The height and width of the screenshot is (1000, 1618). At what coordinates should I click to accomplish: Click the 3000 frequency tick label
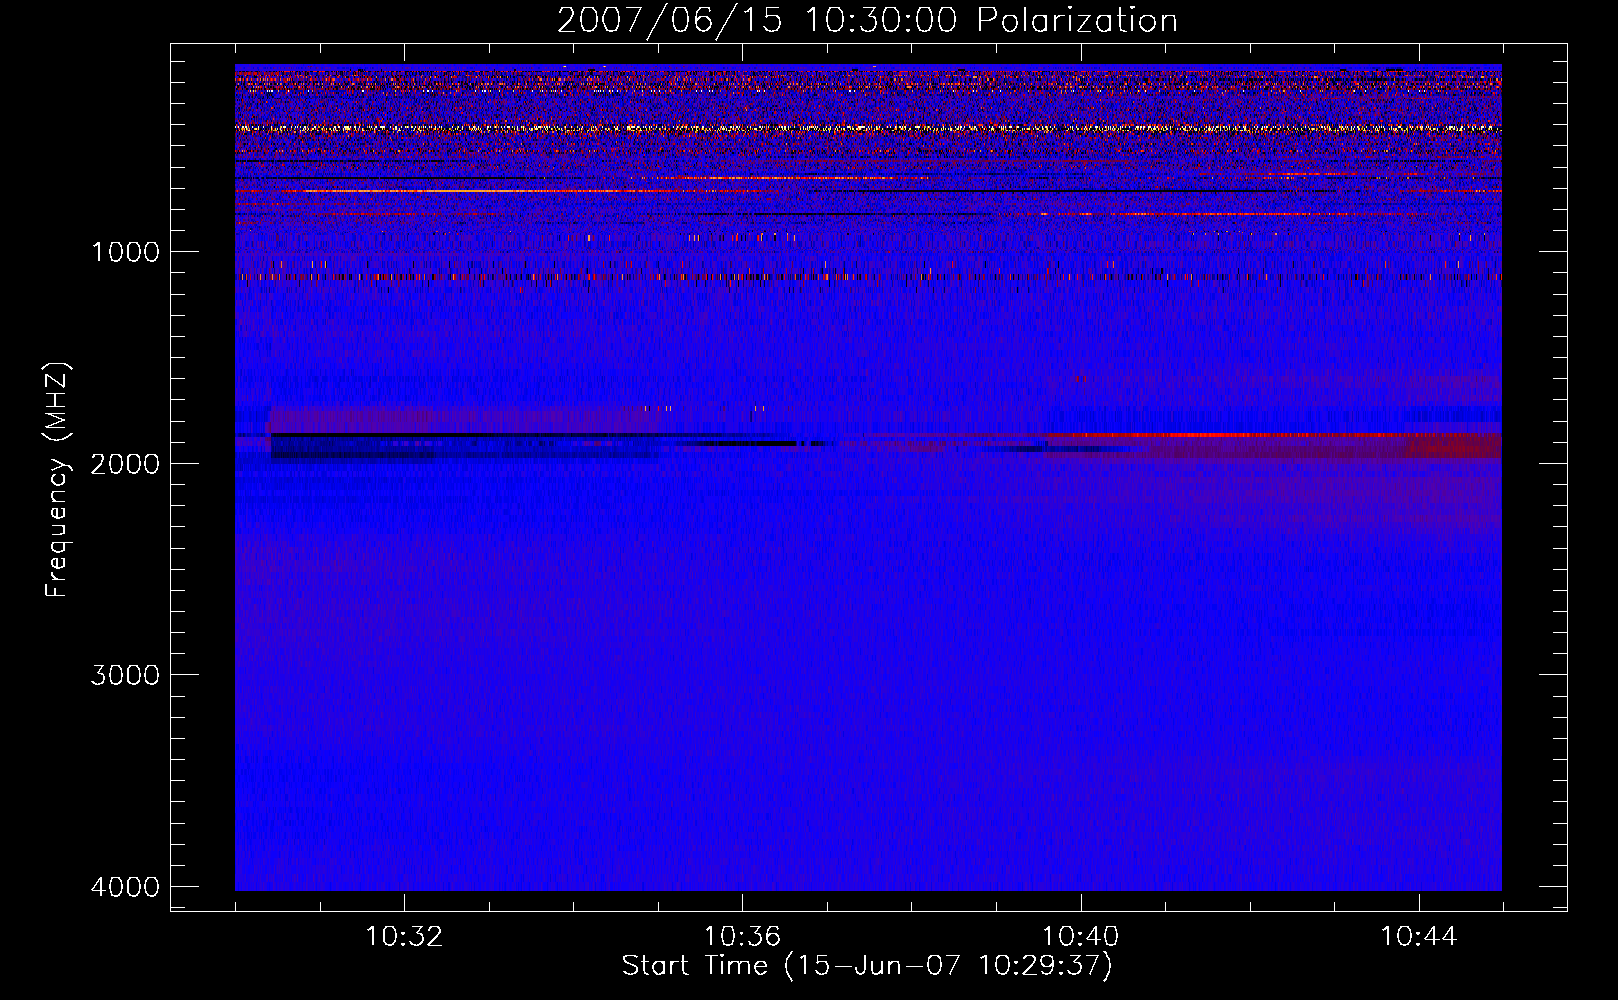tap(125, 675)
